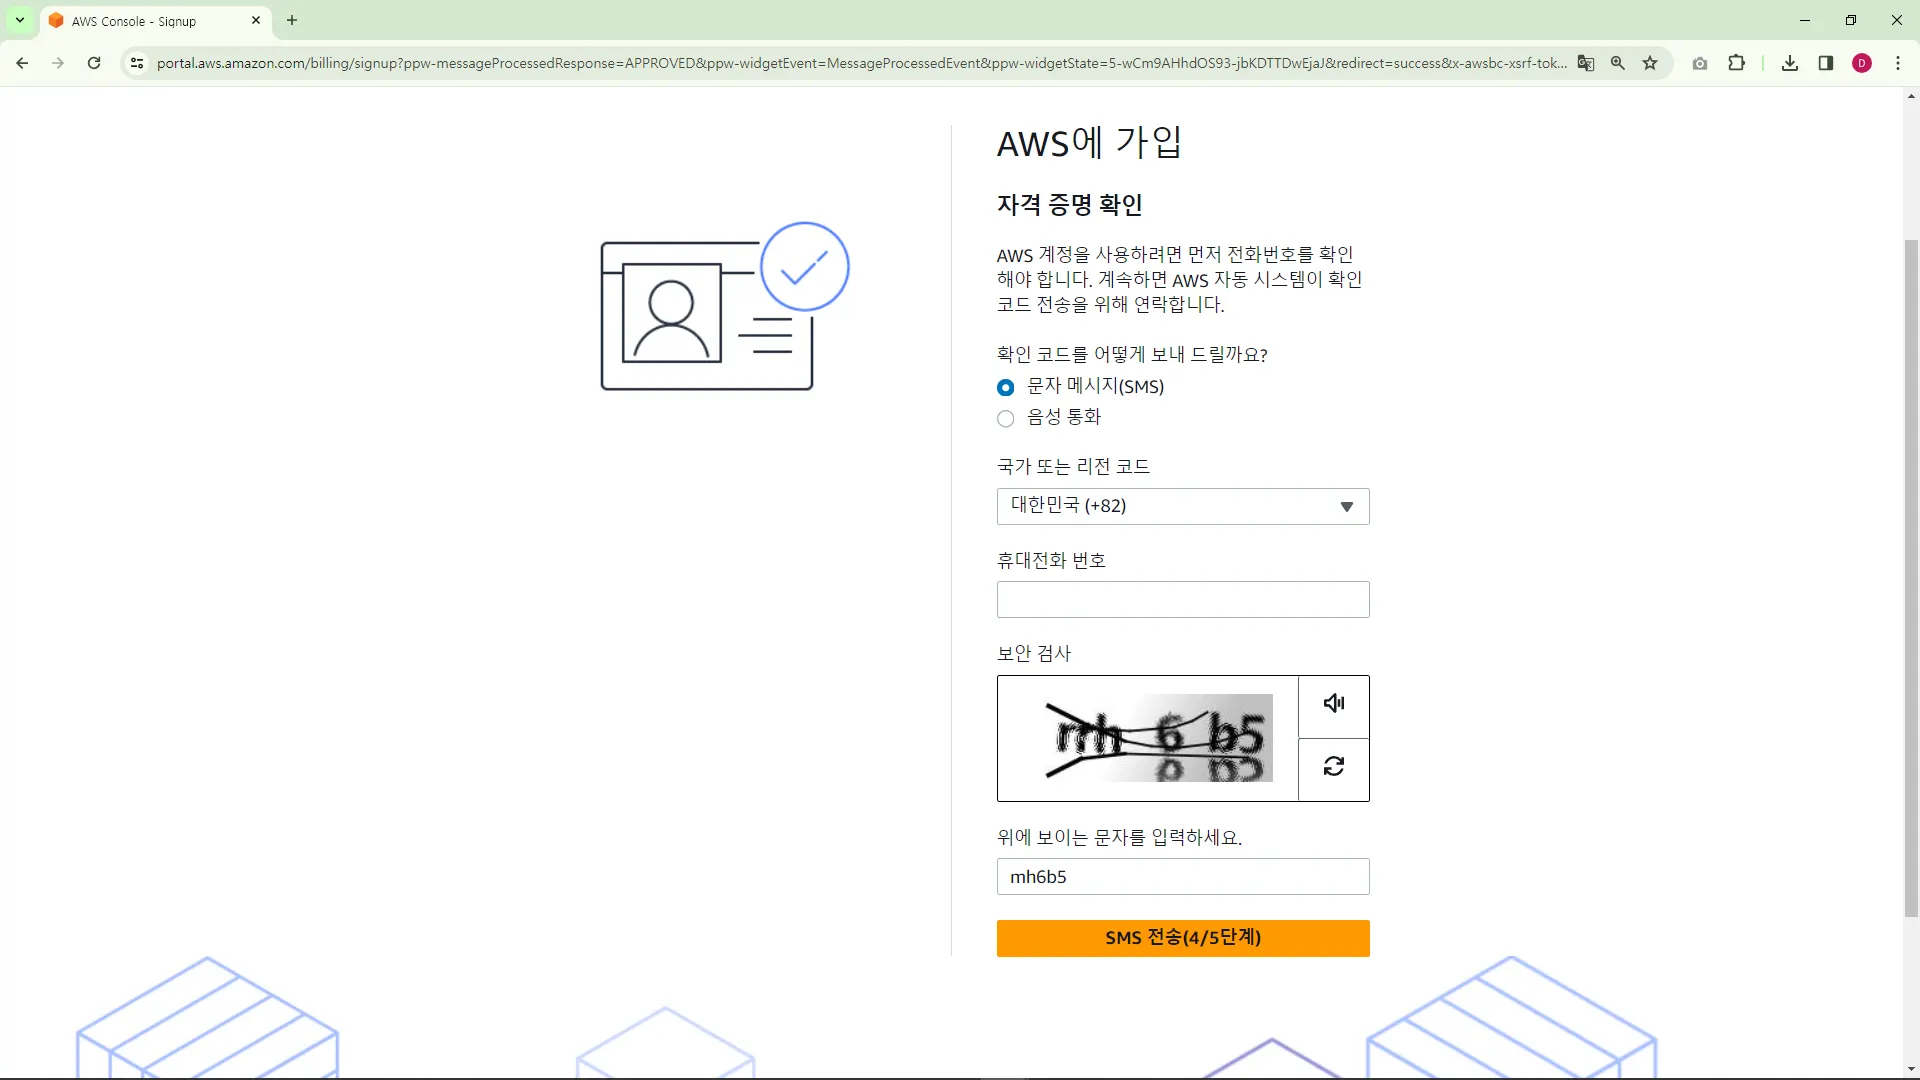Open the Chrome three-dot menu
The image size is (1920, 1080).
coord(1898,63)
